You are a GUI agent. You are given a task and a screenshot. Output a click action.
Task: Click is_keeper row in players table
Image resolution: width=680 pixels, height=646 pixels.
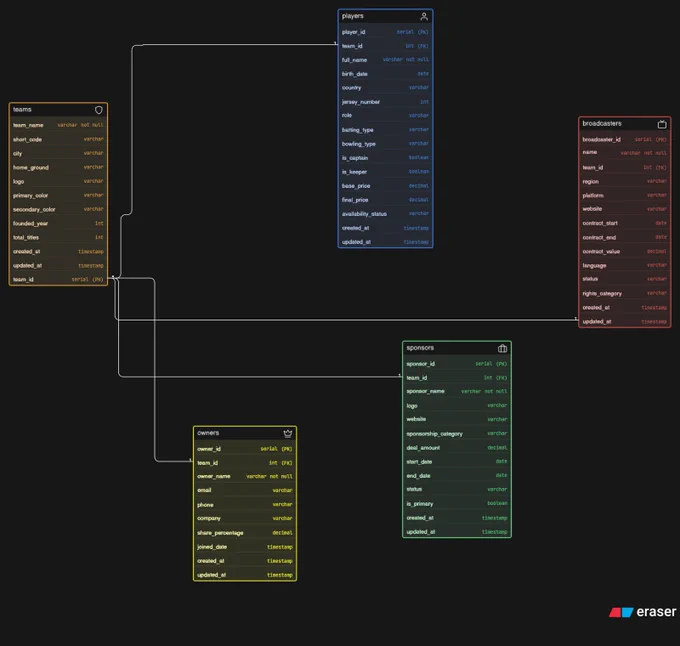(385, 172)
